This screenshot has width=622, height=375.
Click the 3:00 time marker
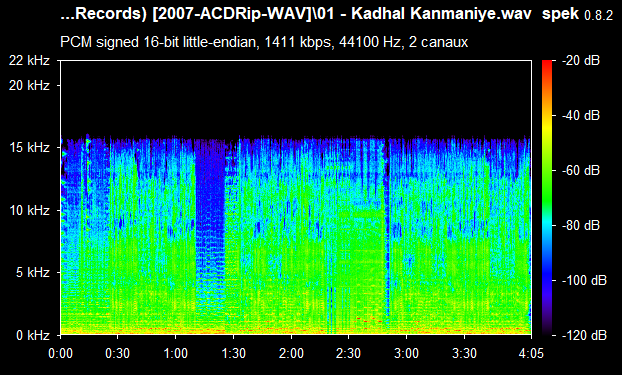(406, 353)
